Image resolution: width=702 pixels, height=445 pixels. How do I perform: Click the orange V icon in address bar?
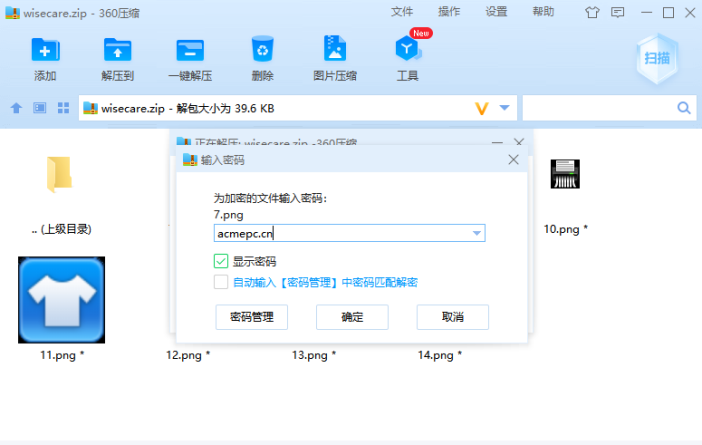[482, 108]
